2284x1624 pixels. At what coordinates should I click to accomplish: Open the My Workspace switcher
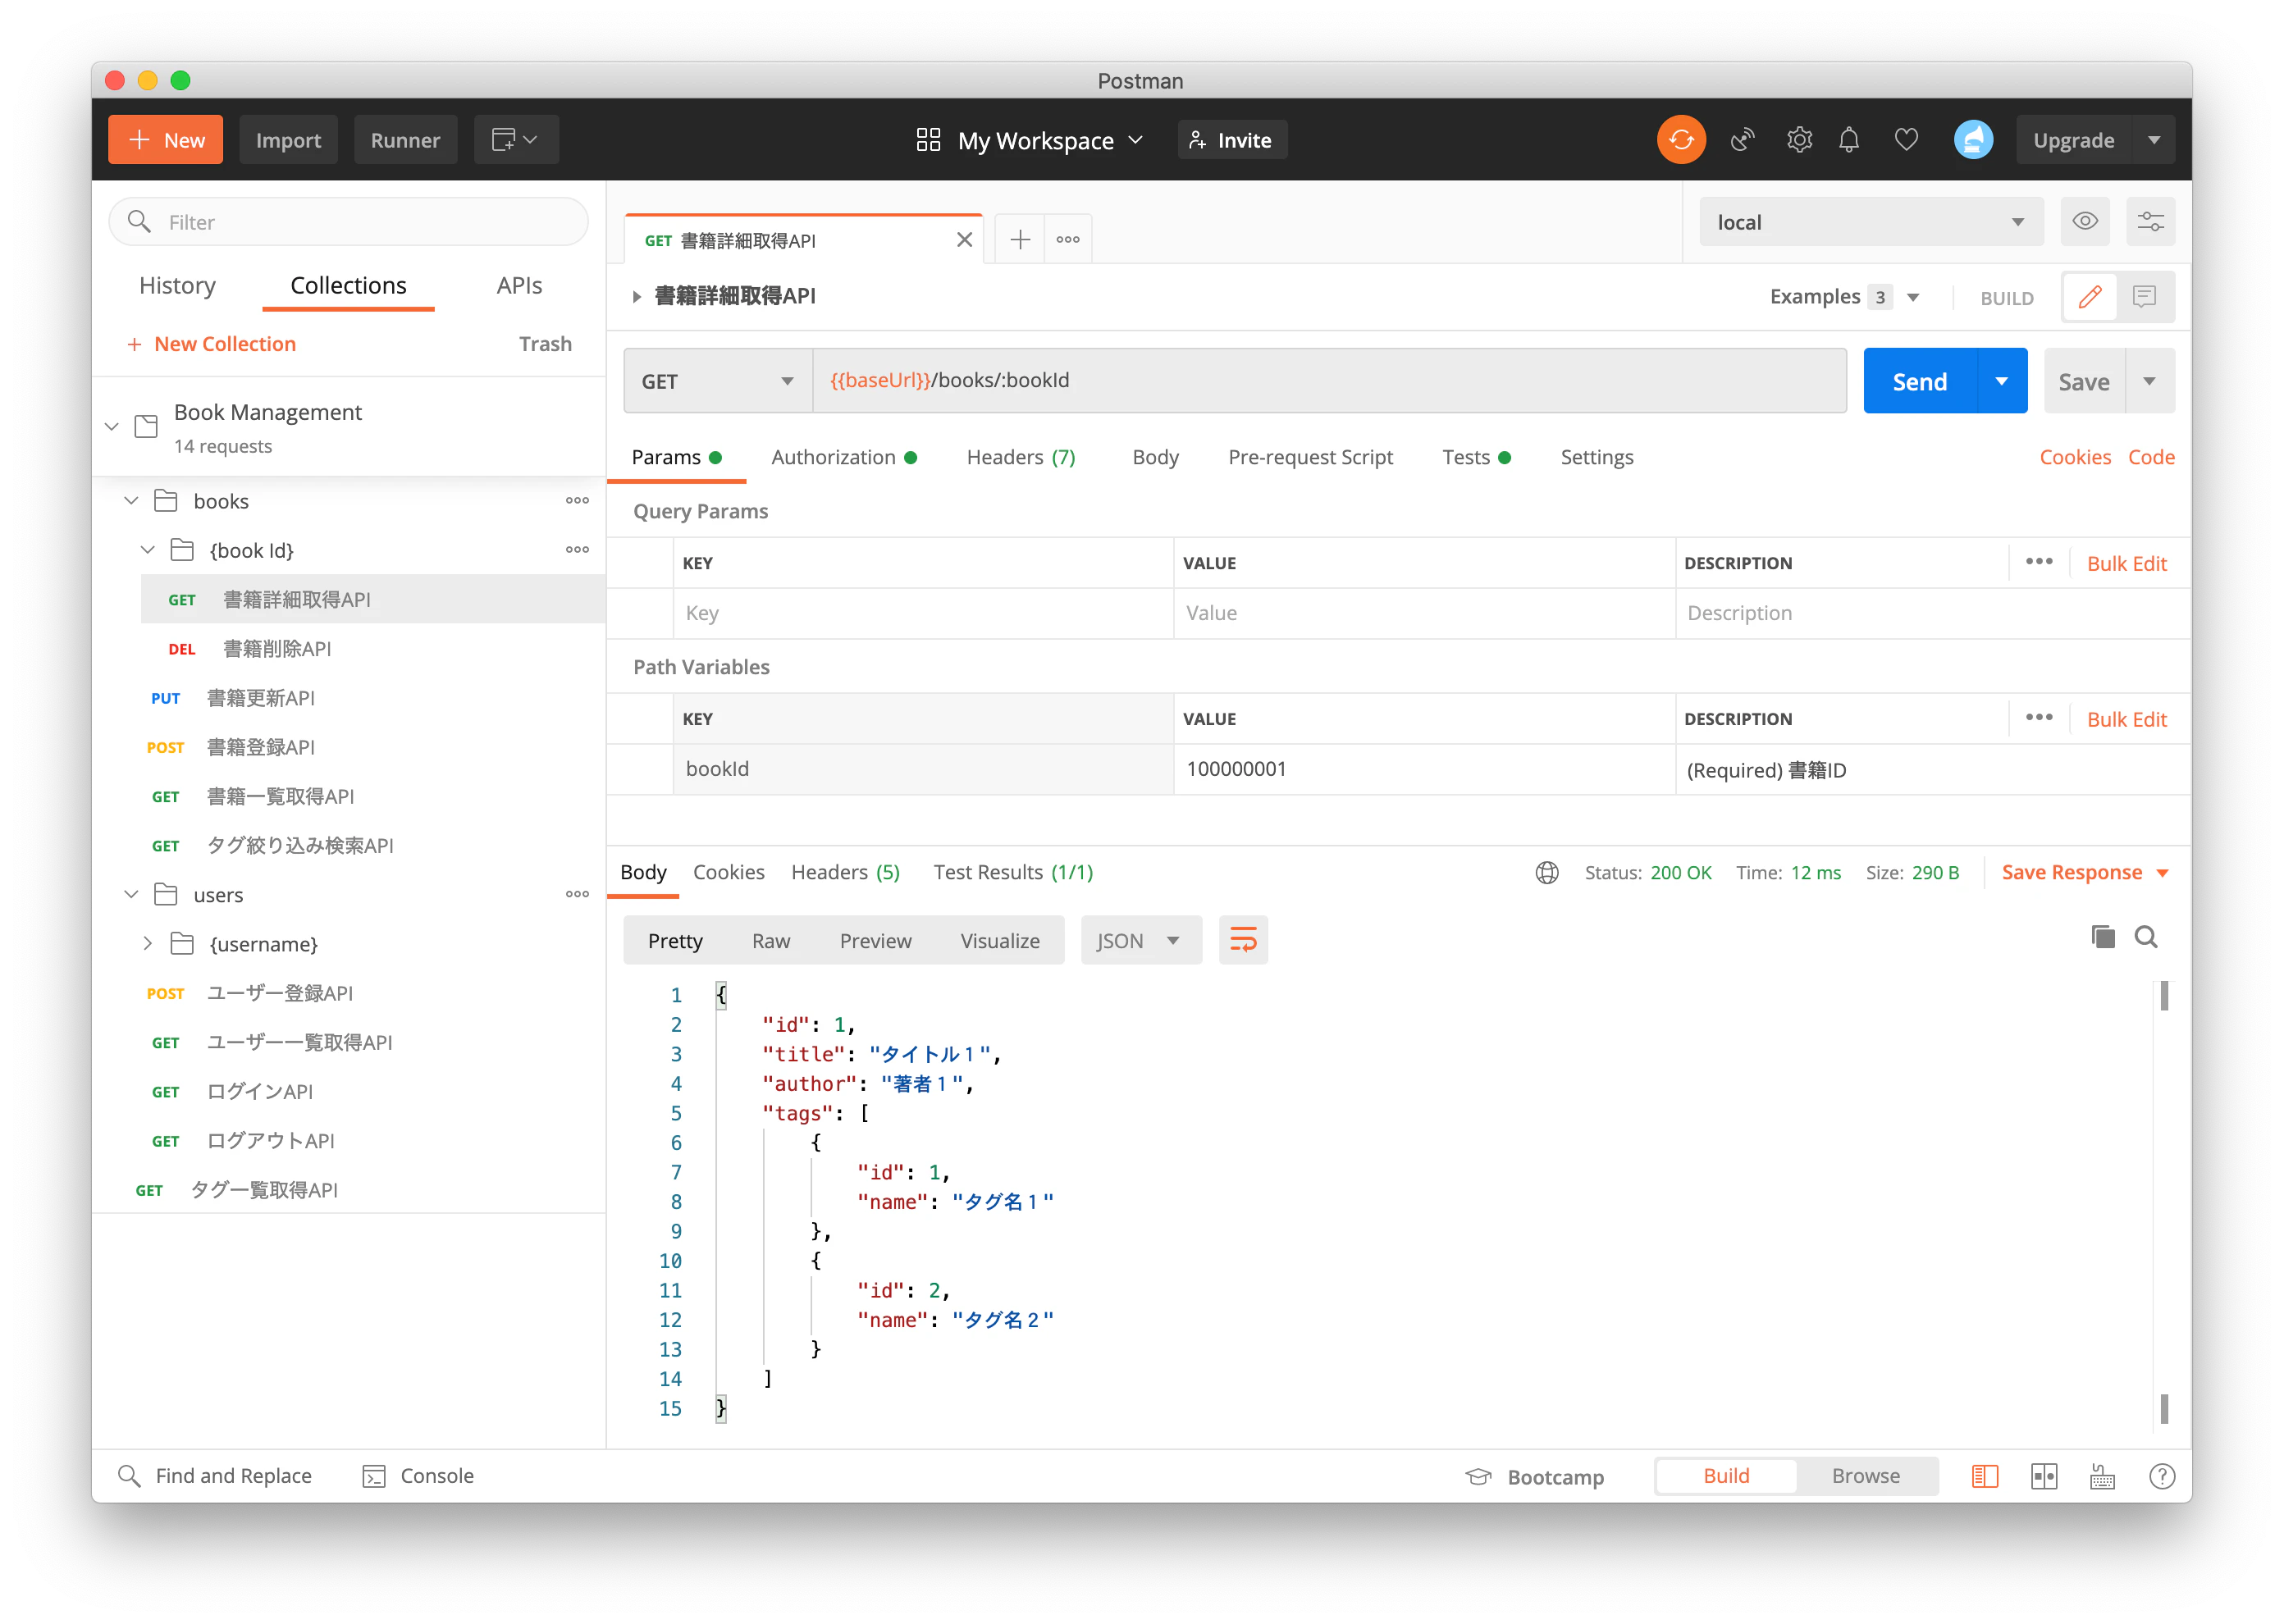(x=1029, y=141)
